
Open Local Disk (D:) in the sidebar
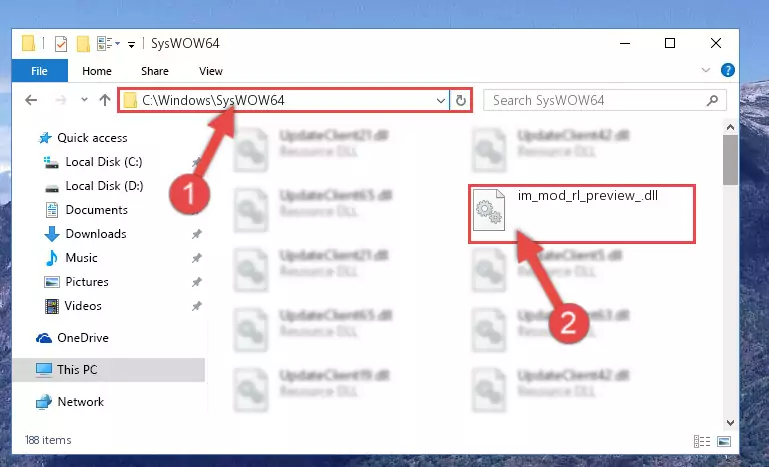click(x=104, y=186)
